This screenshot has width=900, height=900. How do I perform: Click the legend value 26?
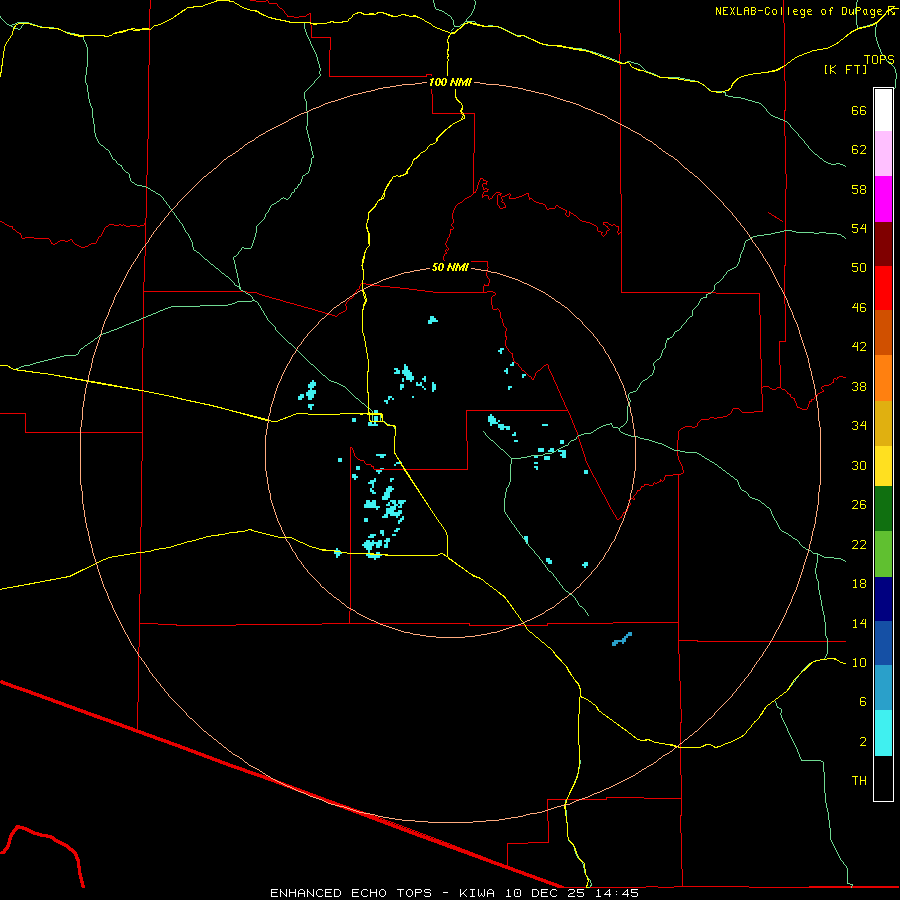pyautogui.click(x=859, y=505)
